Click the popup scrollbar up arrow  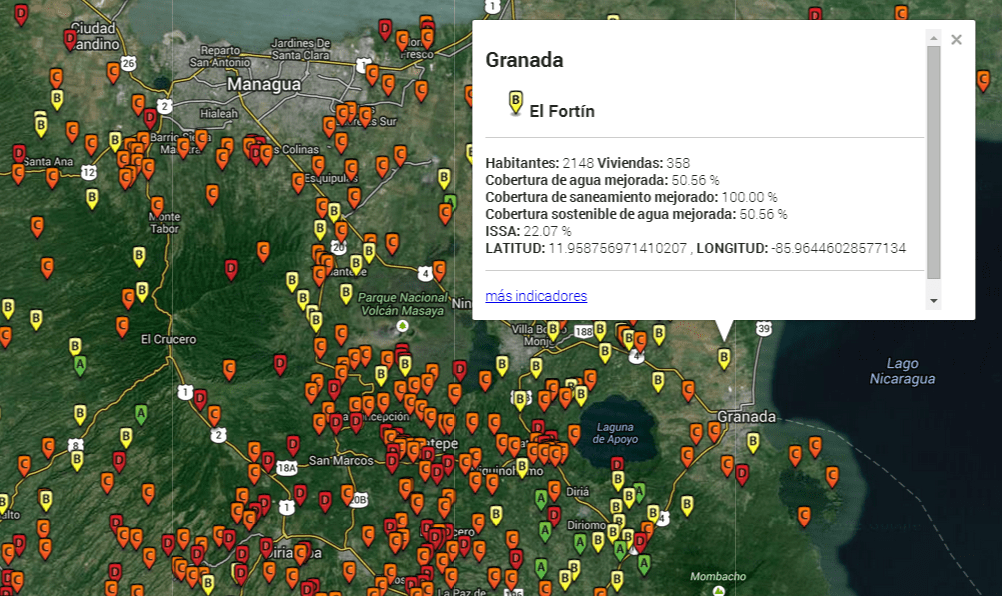tap(934, 38)
